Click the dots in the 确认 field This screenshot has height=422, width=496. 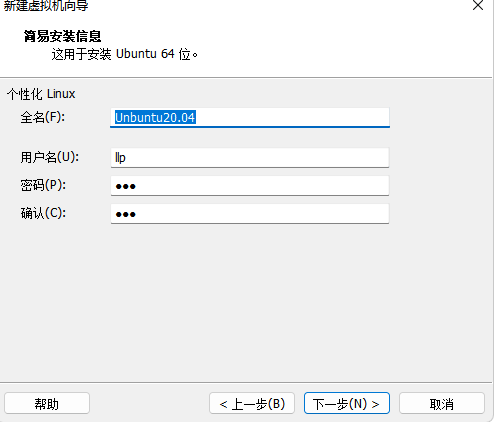(125, 214)
